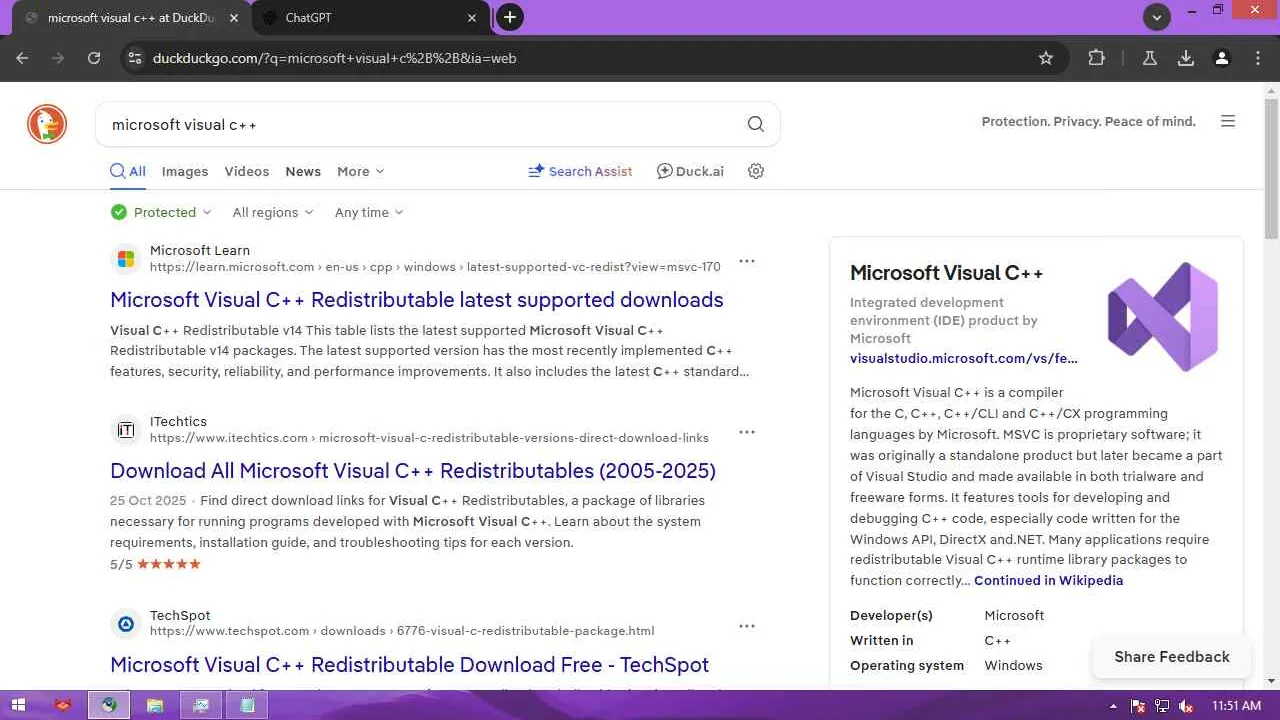Visit visualstudio.microsoft.com link in info panel
Viewport: 1280px width, 720px height.
pos(964,358)
